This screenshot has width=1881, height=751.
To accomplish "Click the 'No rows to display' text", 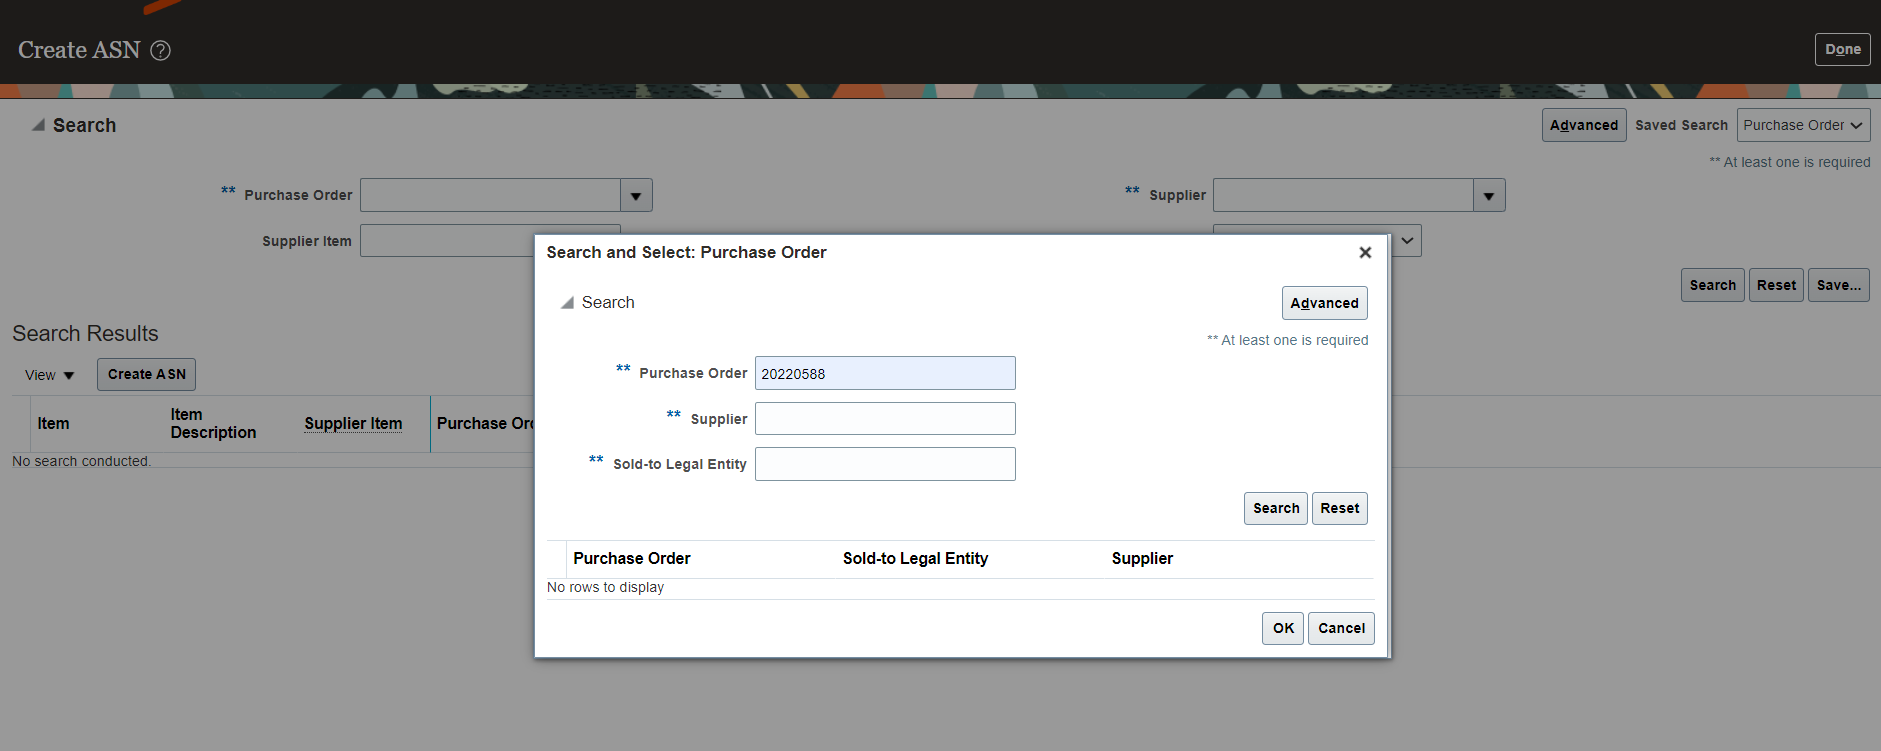I will 605,587.
